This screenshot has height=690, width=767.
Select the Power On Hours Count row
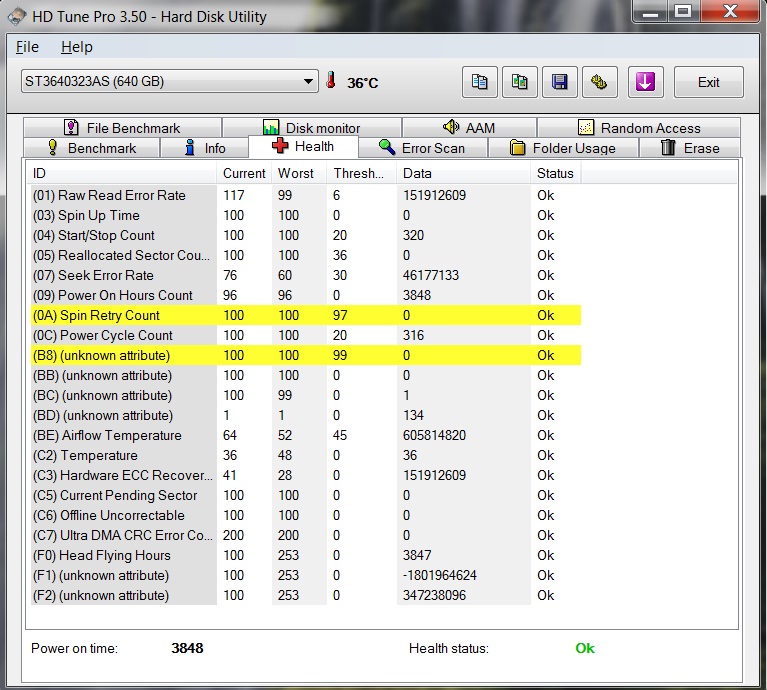point(306,295)
